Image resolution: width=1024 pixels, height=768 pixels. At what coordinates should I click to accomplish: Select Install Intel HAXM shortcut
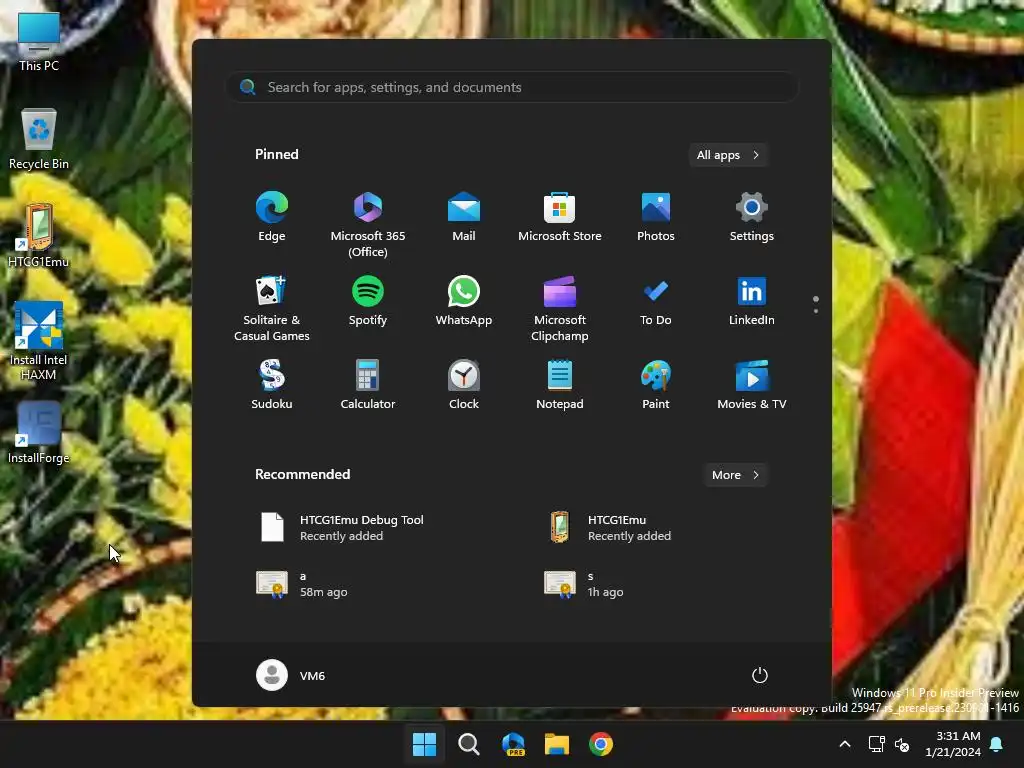click(x=39, y=341)
